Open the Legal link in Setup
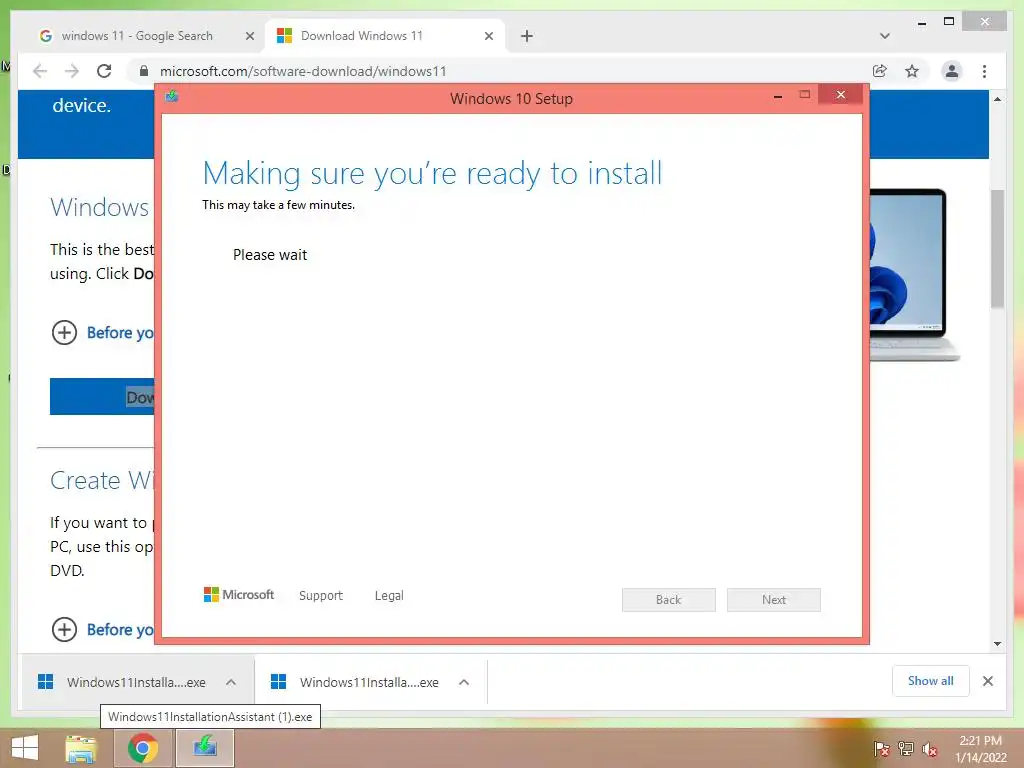Viewport: 1024px width, 768px height. [389, 596]
